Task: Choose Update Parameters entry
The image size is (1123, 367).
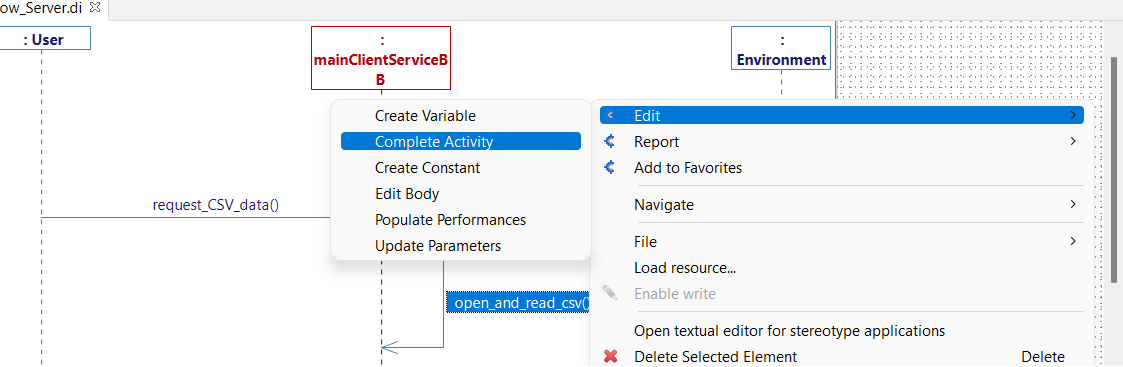Action: (460, 245)
